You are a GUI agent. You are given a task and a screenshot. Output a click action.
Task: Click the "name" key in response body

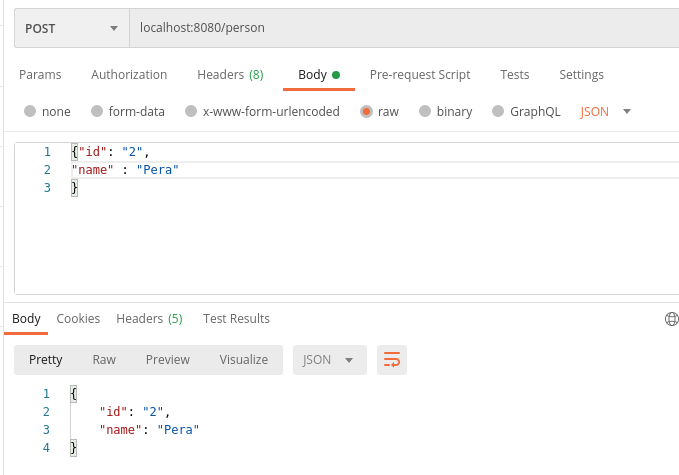pos(121,430)
